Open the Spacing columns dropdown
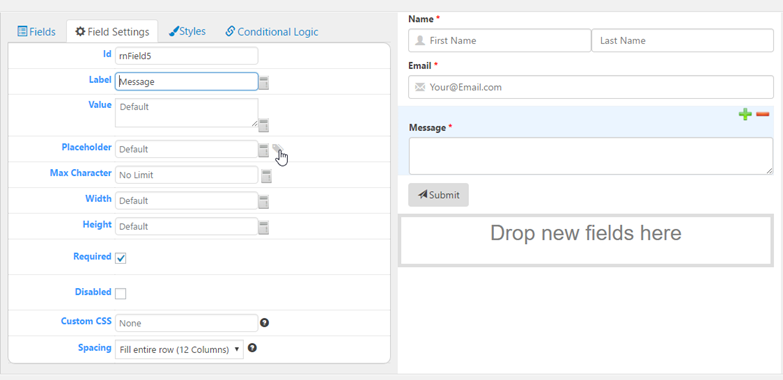783x380 pixels. (179, 350)
